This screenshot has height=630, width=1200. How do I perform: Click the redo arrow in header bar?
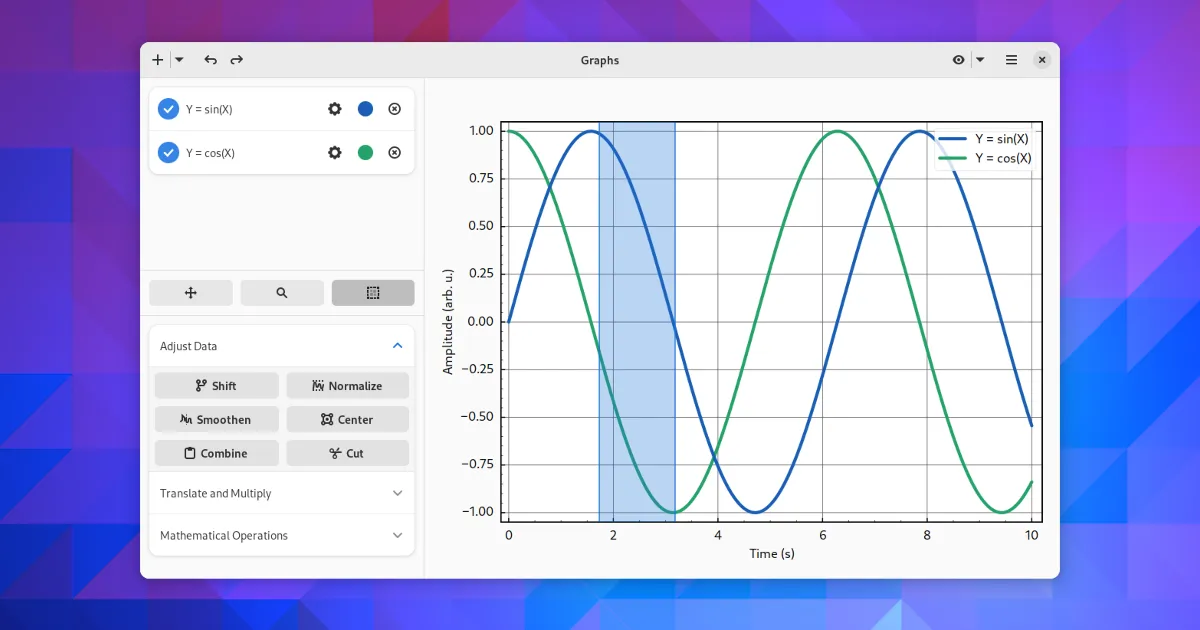[237, 60]
